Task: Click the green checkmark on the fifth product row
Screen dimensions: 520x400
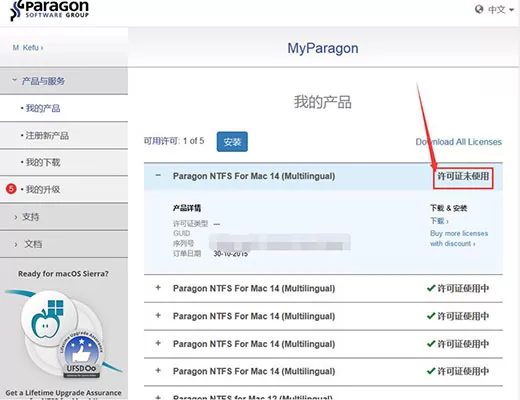Action: 431,371
